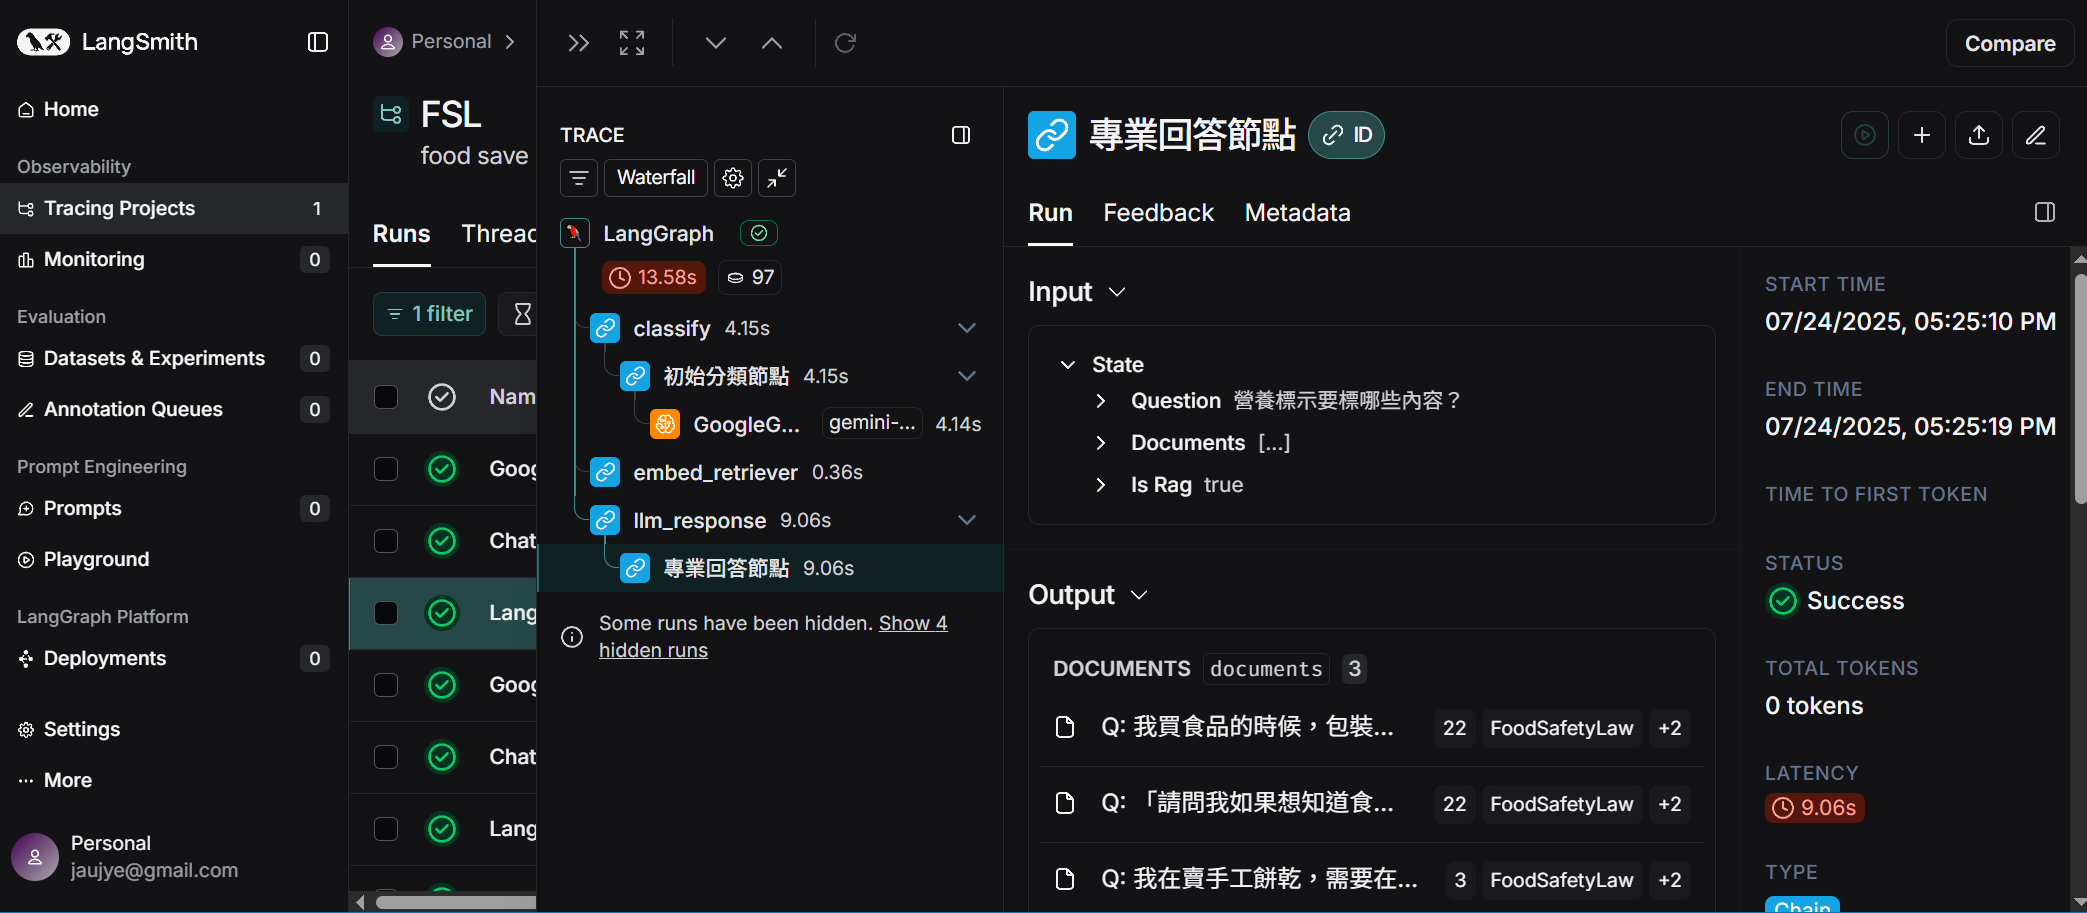The height and width of the screenshot is (913, 2087).
Task: Select the embed_retriever trace row
Action: pyautogui.click(x=770, y=472)
